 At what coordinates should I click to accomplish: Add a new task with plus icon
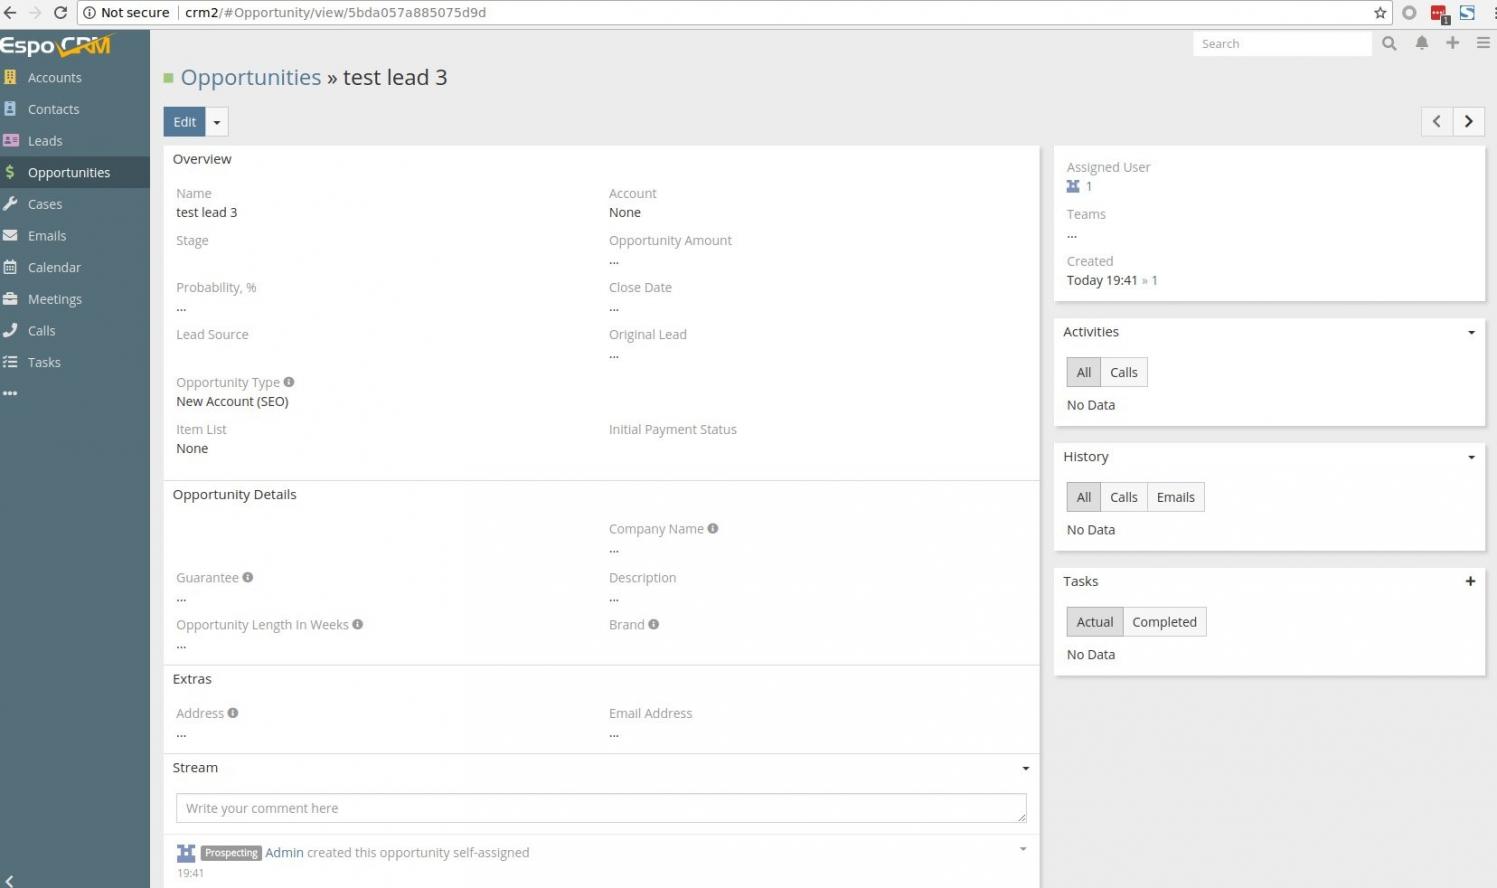(1470, 581)
